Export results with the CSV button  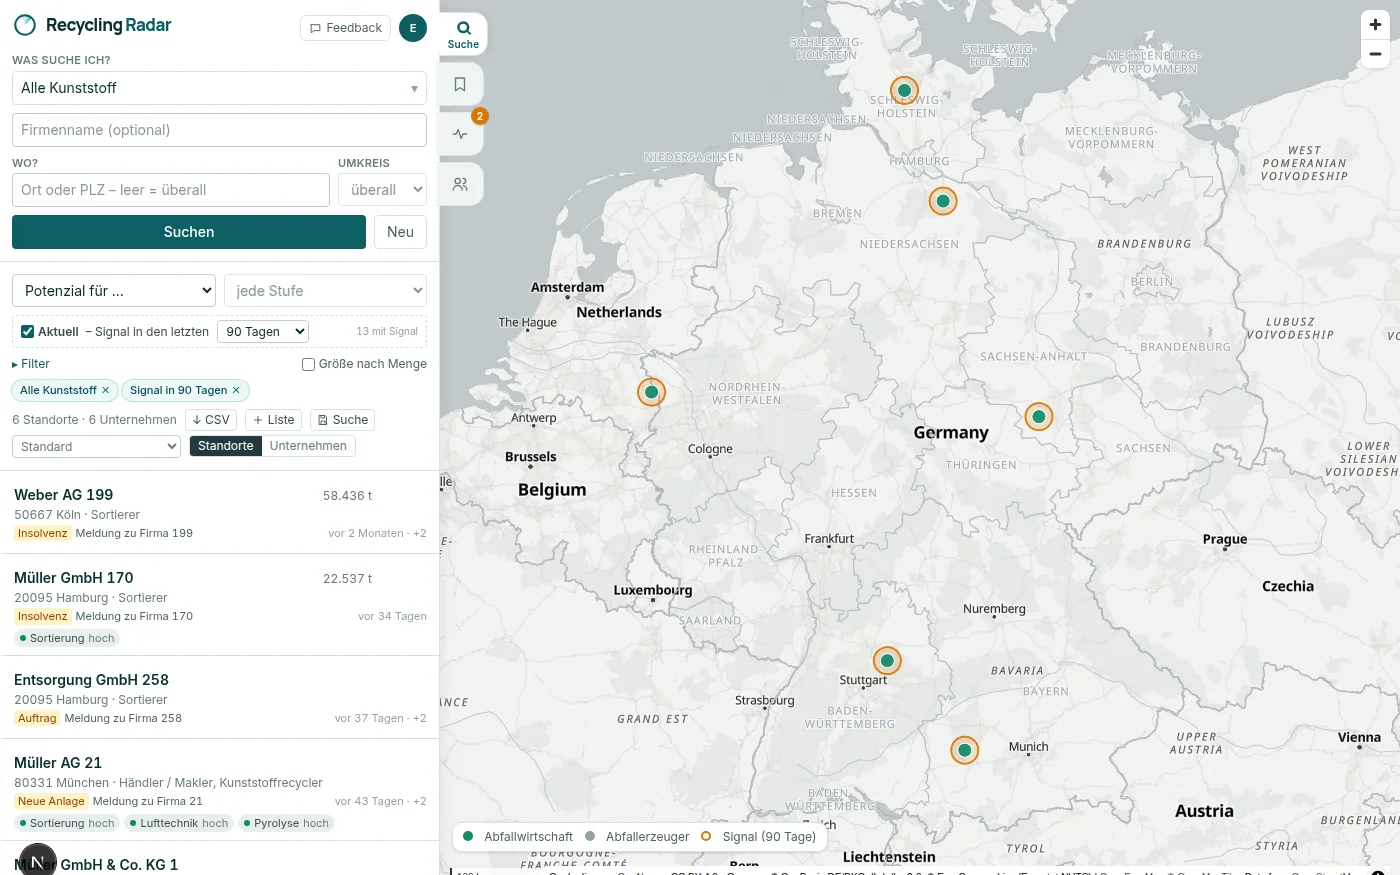click(211, 420)
